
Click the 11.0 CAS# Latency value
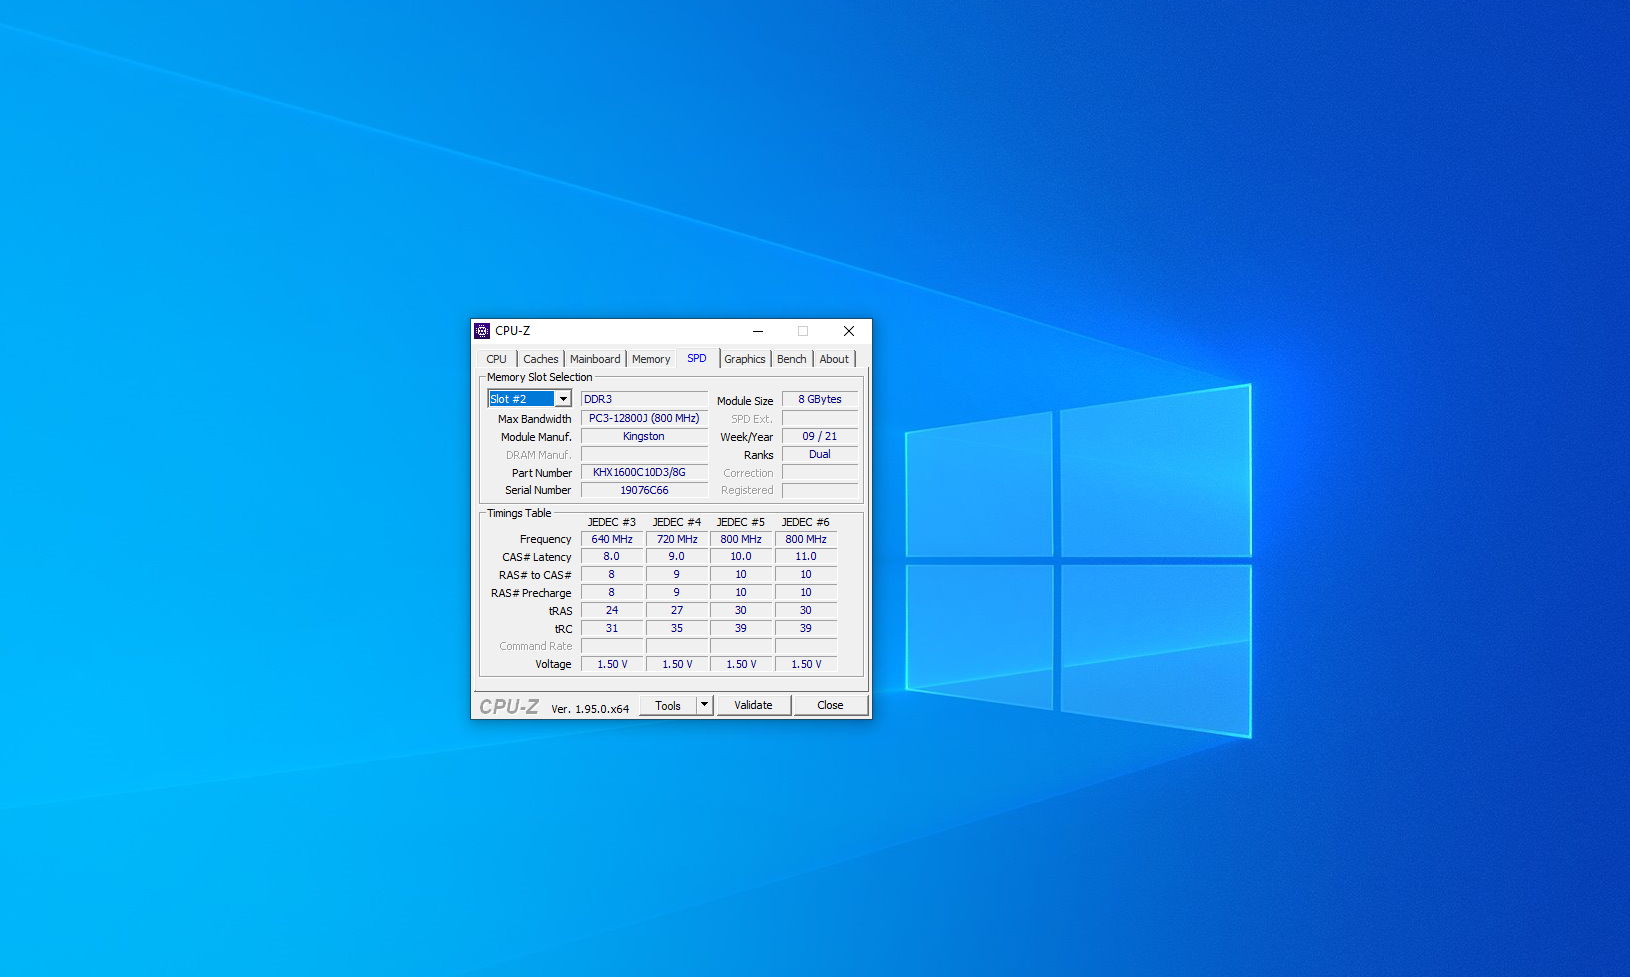point(806,556)
